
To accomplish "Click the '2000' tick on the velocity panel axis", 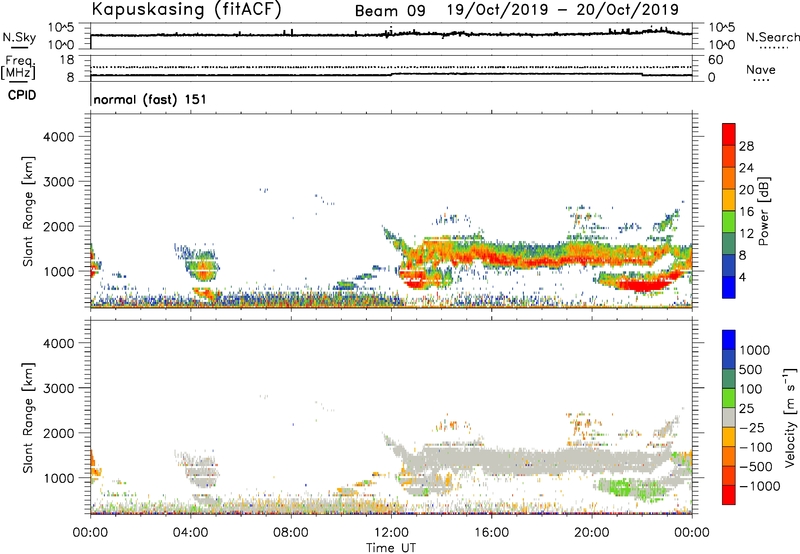I will pos(58,433).
